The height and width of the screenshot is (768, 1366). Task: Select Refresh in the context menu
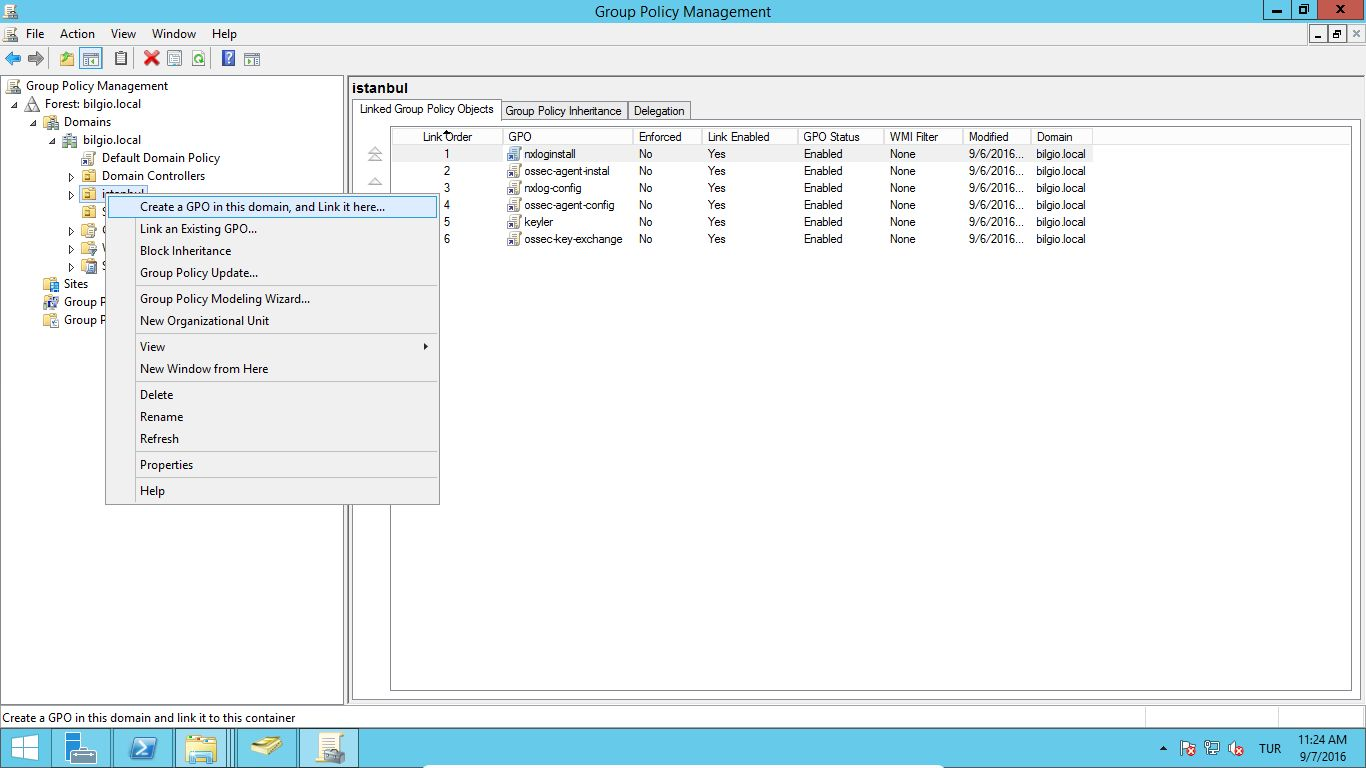pyautogui.click(x=272, y=439)
